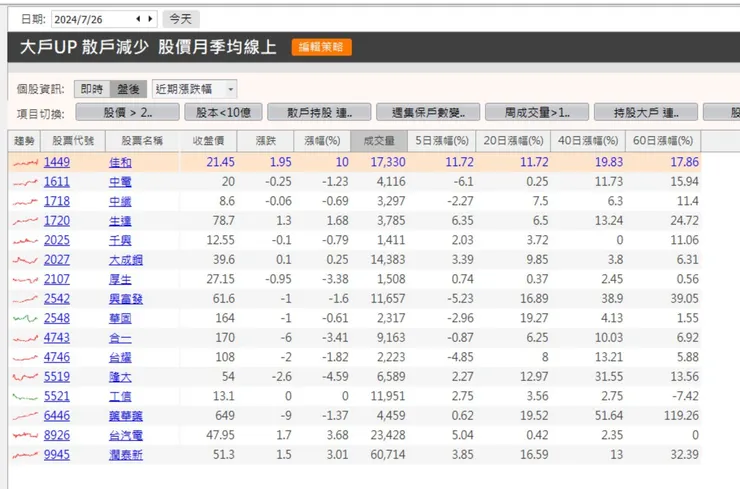The height and width of the screenshot is (489, 740).
Task: Click the trend sparkline for stock 8926
Action: click(25, 435)
